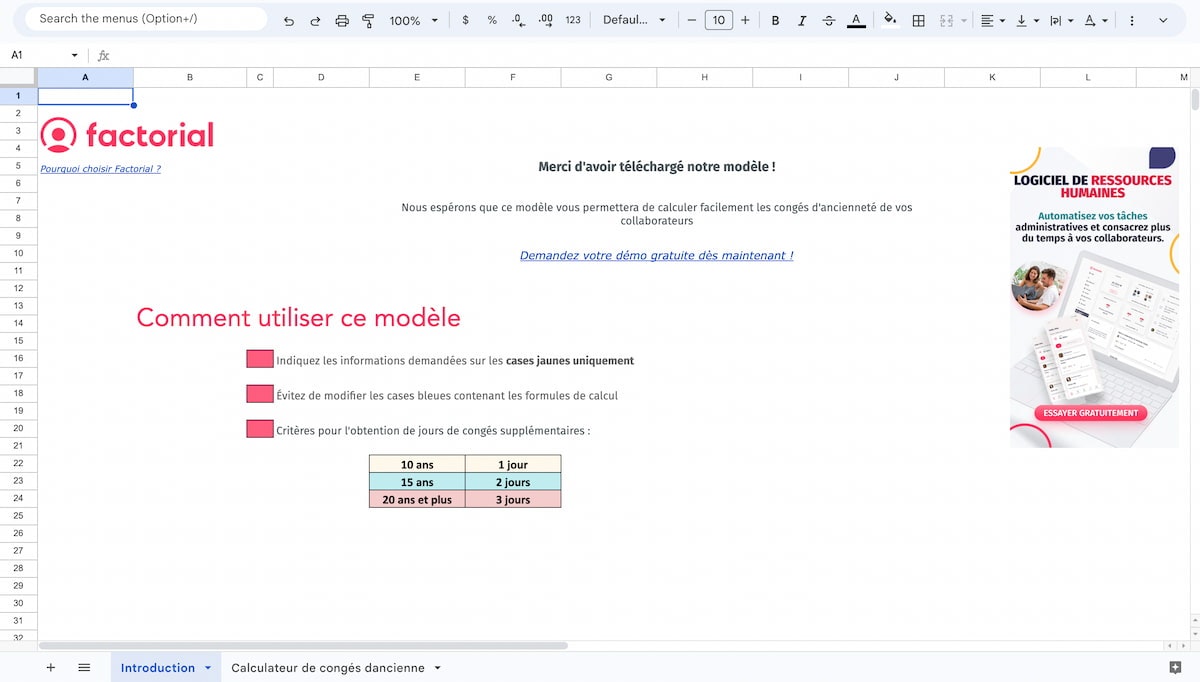The height and width of the screenshot is (682, 1200).
Task: Click the All Sheets list icon
Action: tap(84, 668)
